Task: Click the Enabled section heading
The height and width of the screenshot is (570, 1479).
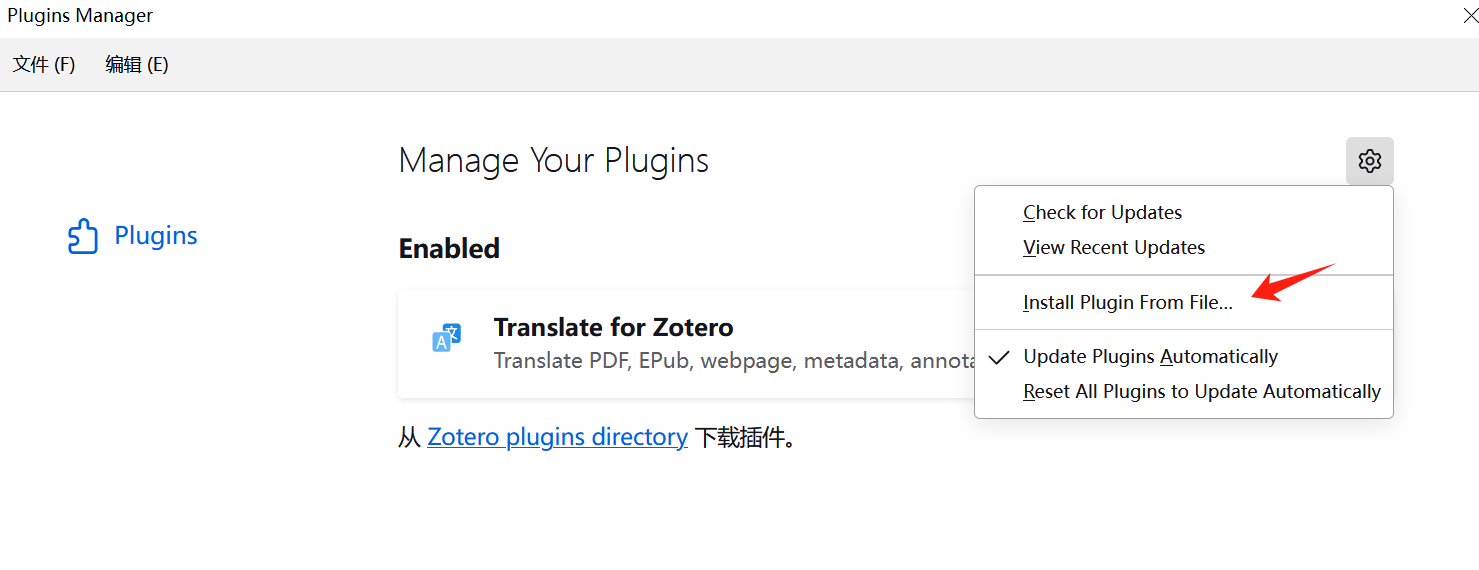Action: click(x=449, y=249)
